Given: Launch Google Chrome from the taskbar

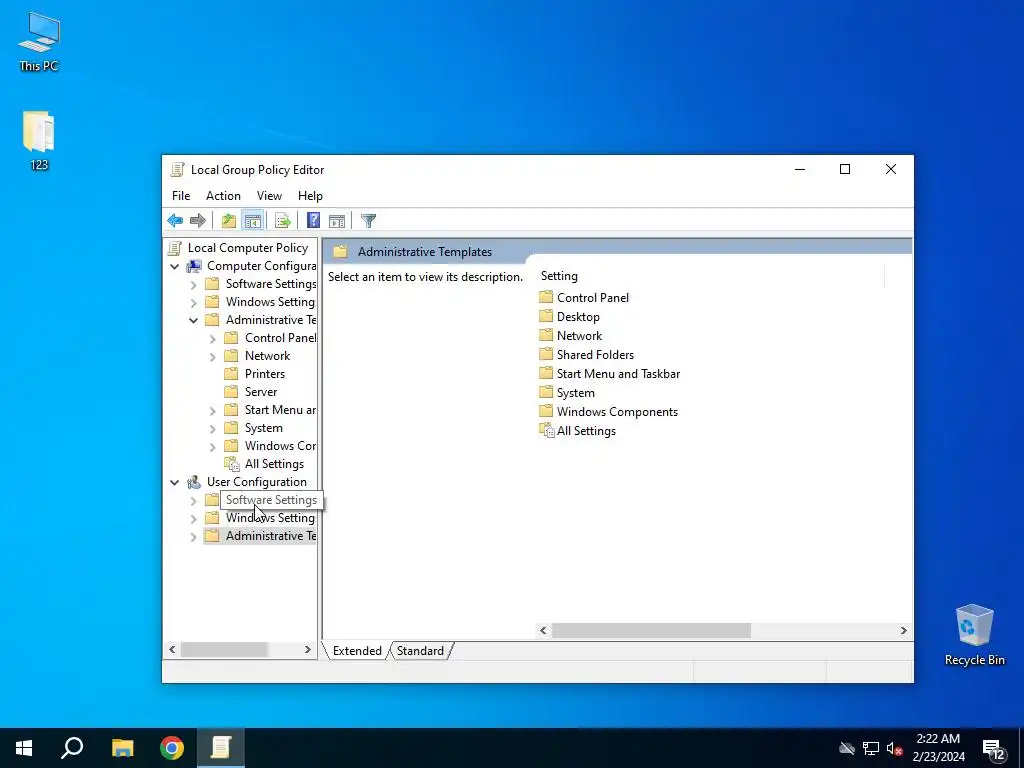Looking at the screenshot, I should [172, 748].
